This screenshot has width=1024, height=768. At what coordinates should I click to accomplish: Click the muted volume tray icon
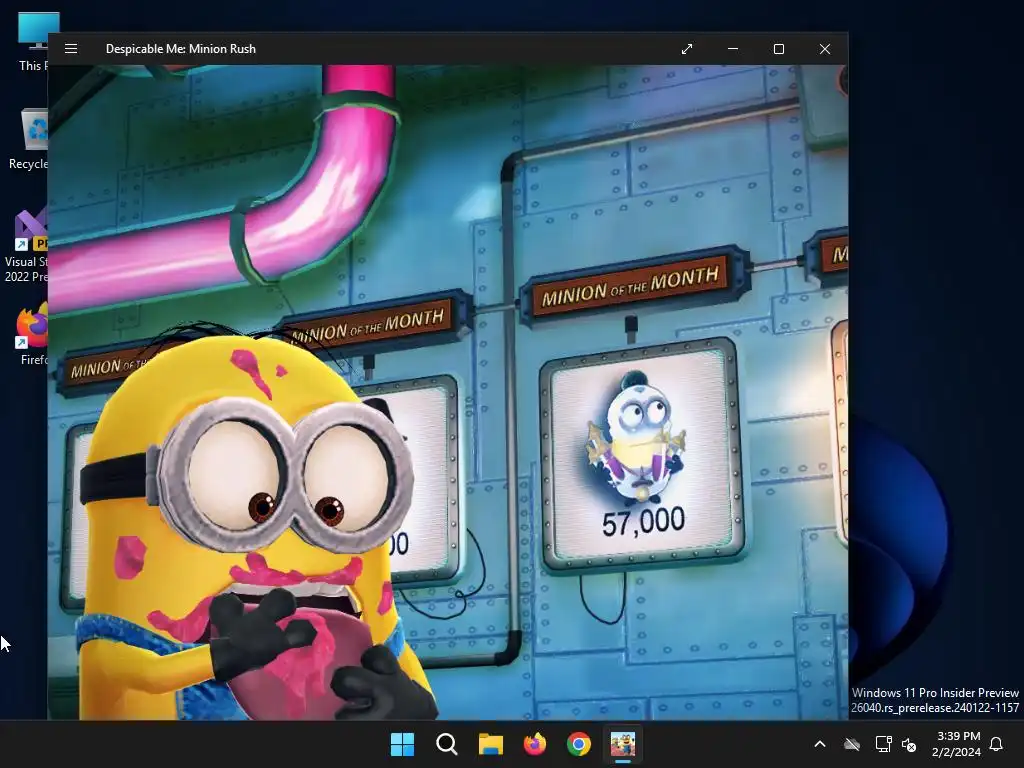(908, 744)
